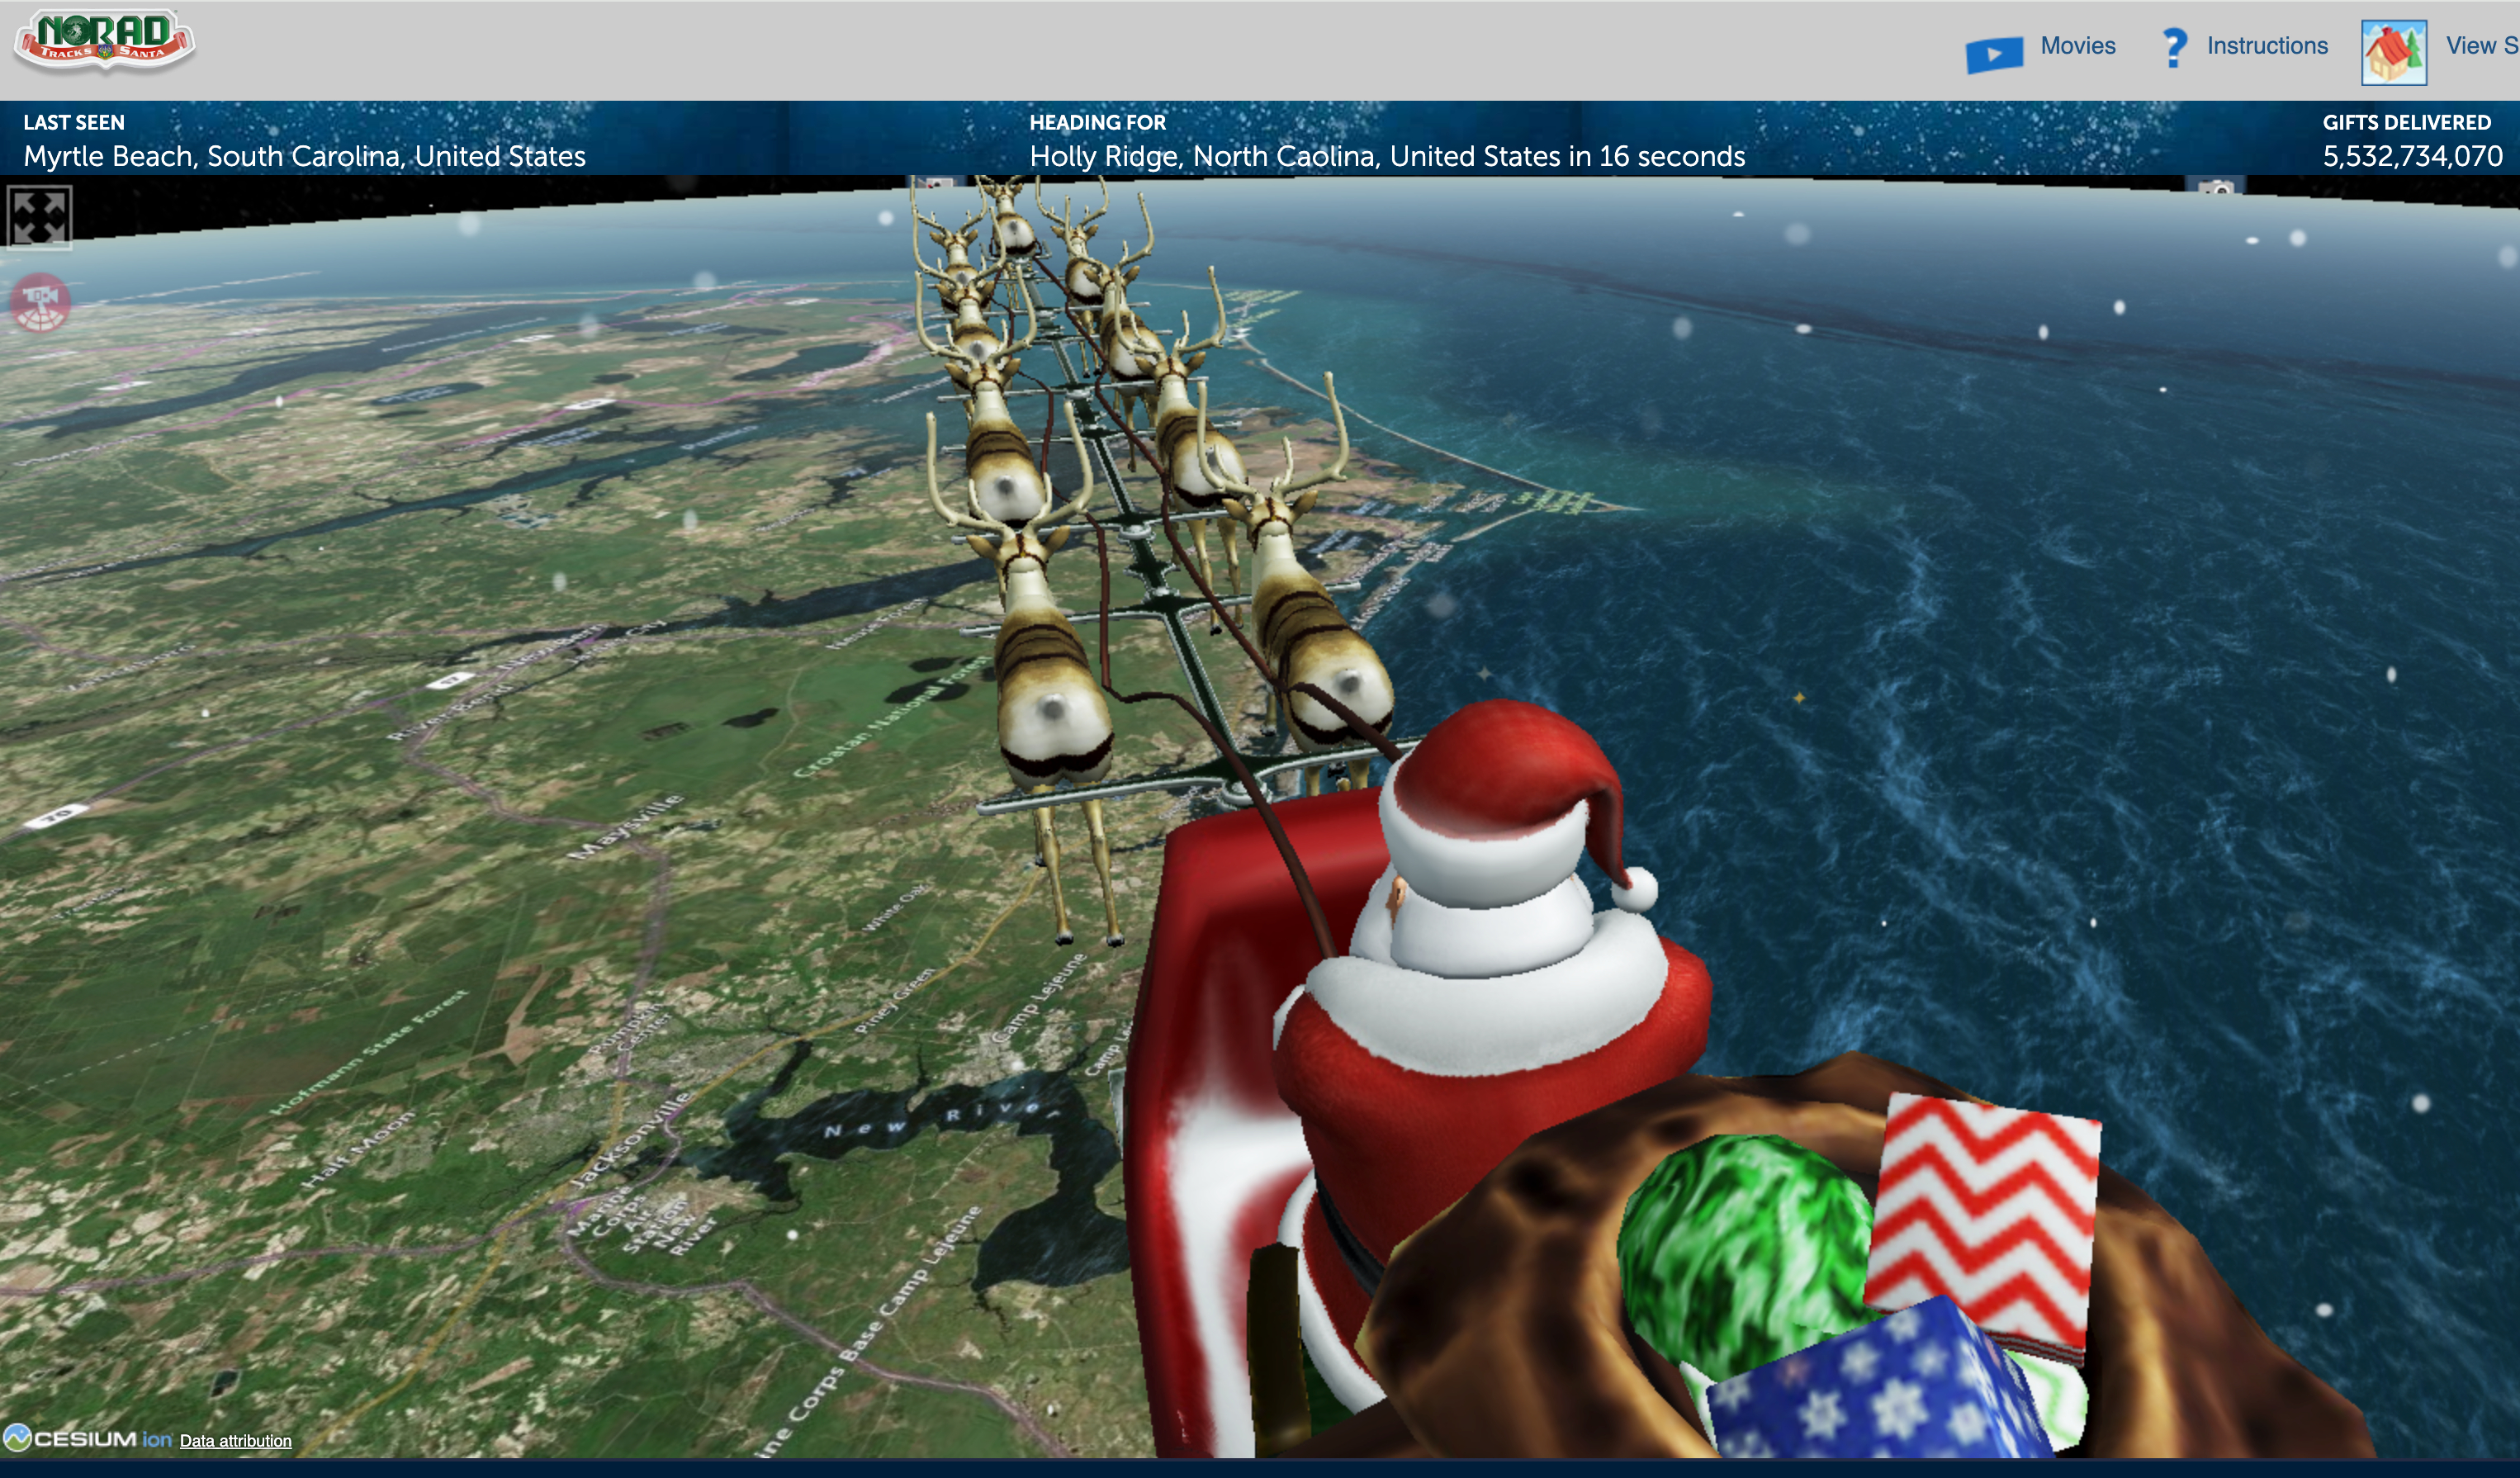Click the route 70 highway shield
The width and height of the screenshot is (2520, 1478).
click(56, 816)
